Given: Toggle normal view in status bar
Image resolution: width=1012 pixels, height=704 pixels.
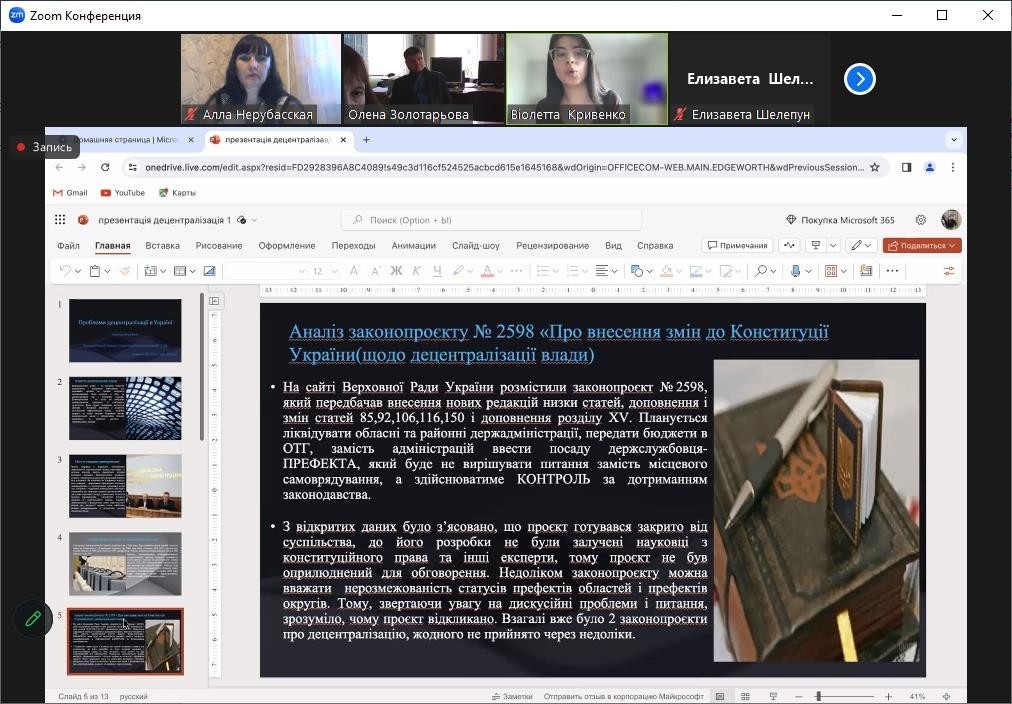Looking at the screenshot, I should click(719, 696).
